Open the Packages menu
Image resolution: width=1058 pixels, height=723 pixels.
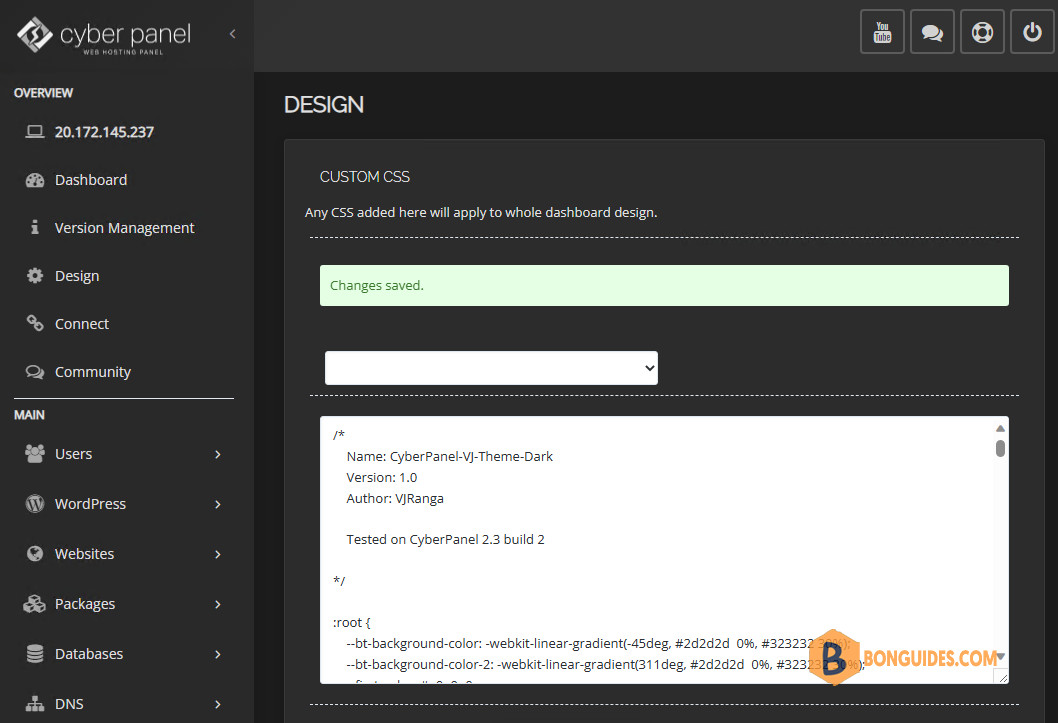(x=84, y=604)
